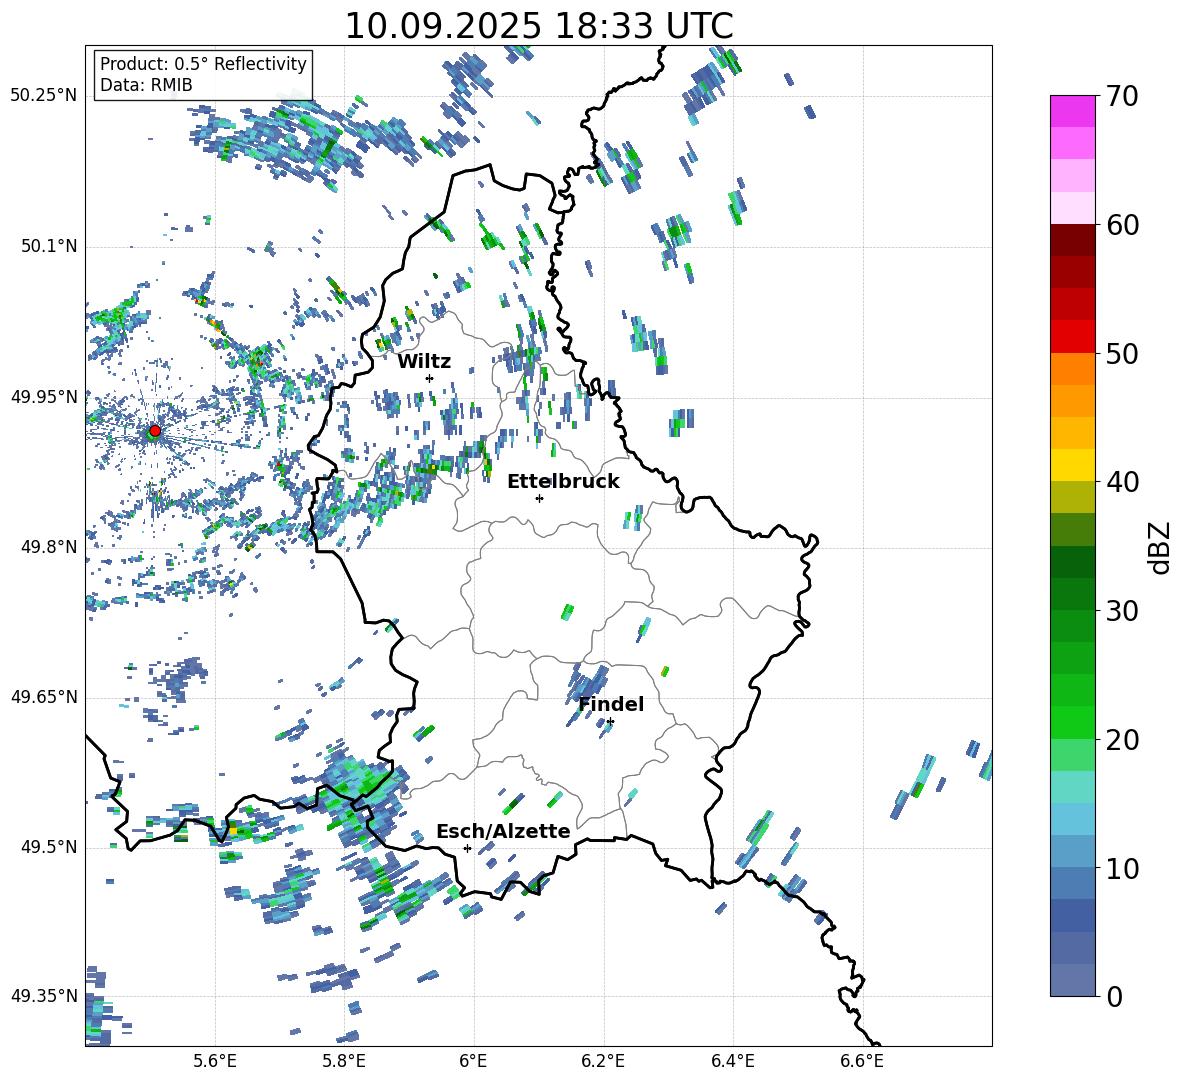Click the 49.65°N latitude tick label
The height and width of the screenshot is (1081, 1184).
(x=43, y=698)
